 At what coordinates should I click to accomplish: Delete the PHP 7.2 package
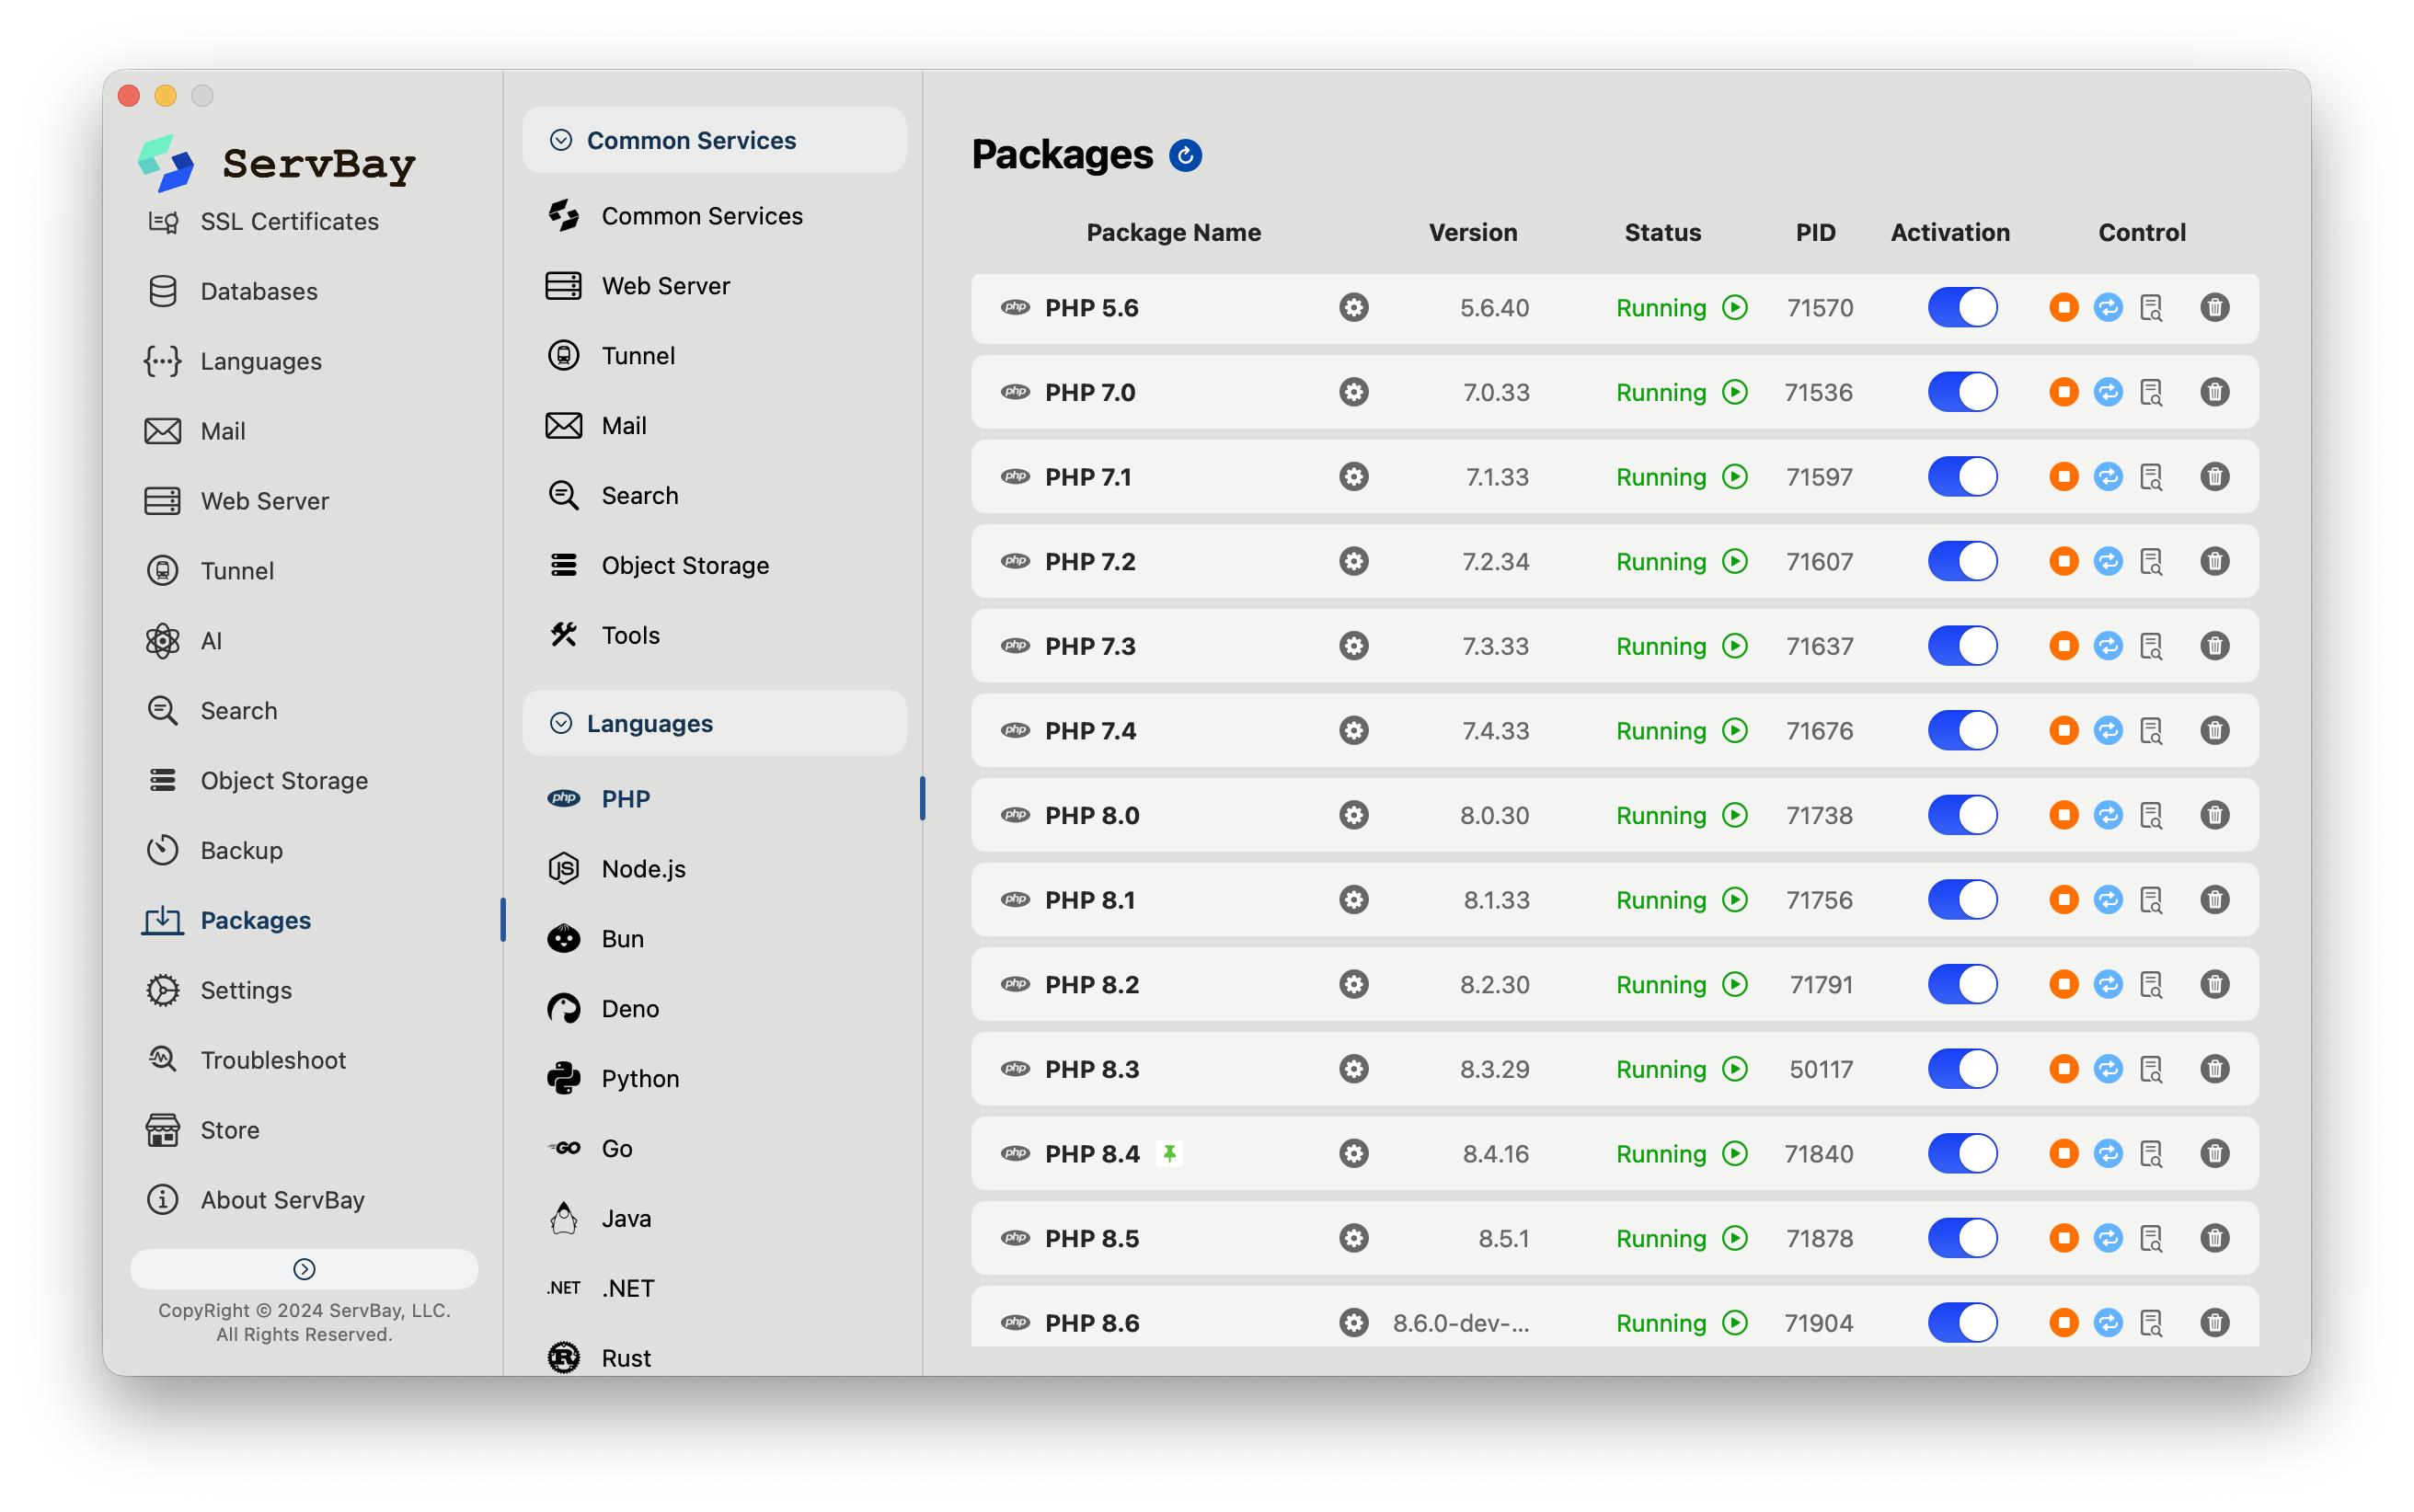click(x=2214, y=561)
